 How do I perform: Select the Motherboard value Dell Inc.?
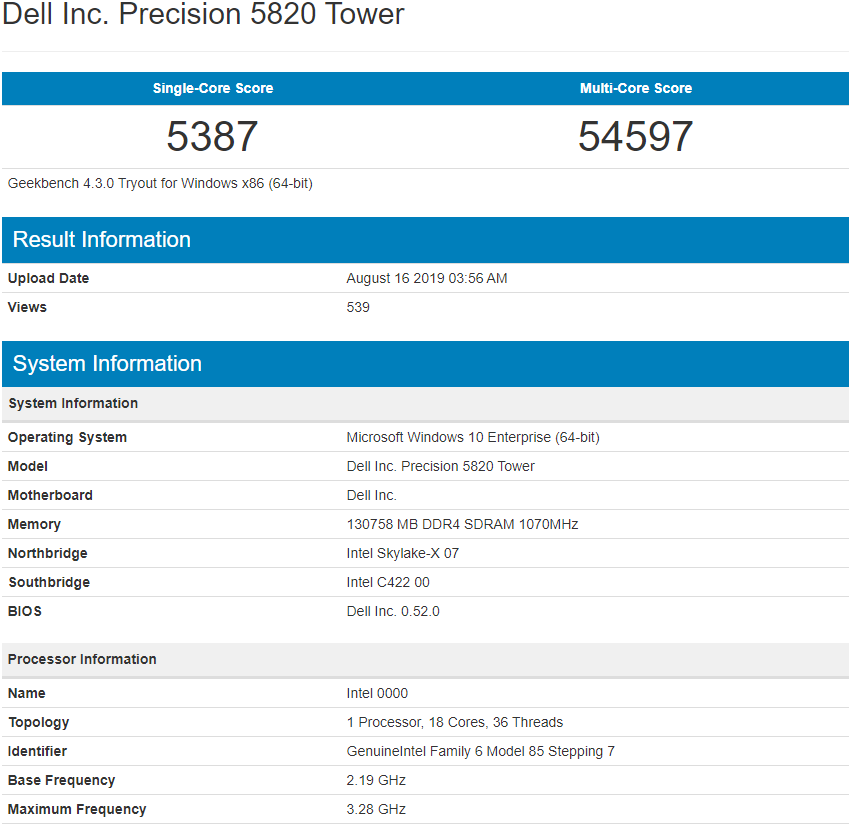pos(372,495)
